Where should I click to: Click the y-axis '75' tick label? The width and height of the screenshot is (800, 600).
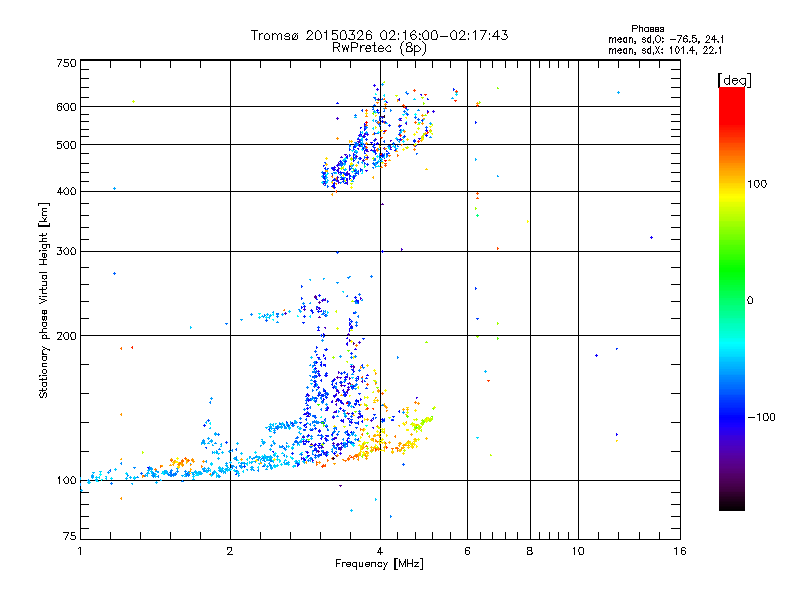click(70, 536)
